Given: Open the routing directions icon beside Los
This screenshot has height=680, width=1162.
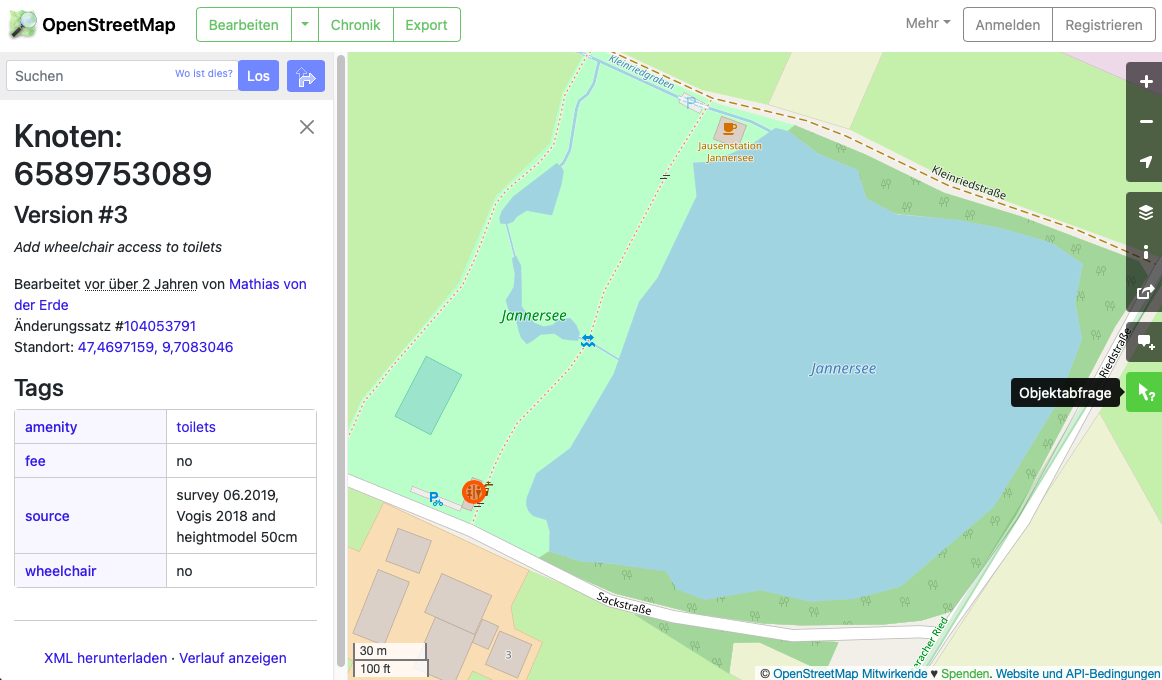Looking at the screenshot, I should [x=306, y=76].
